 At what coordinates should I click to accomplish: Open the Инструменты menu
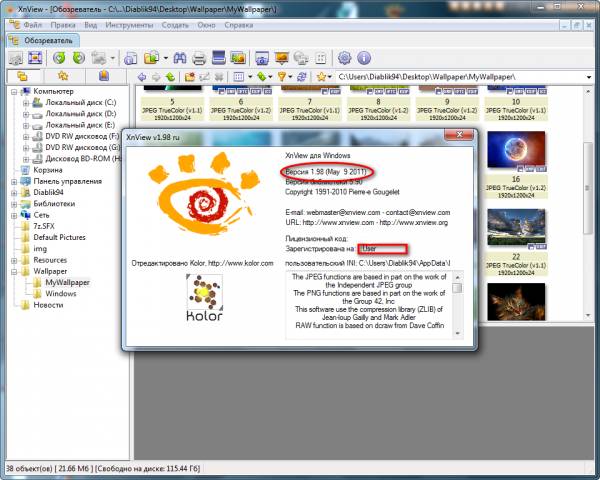(129, 25)
